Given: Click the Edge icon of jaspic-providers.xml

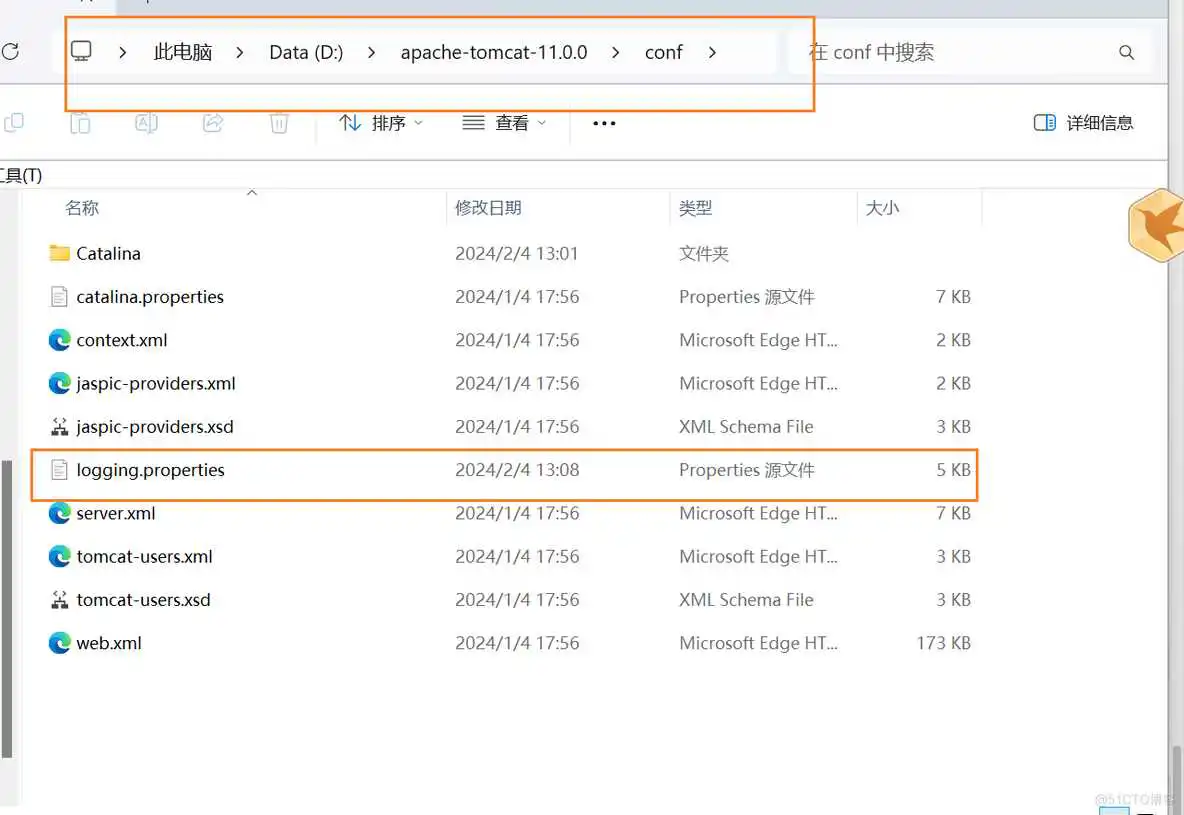Looking at the screenshot, I should [x=60, y=383].
